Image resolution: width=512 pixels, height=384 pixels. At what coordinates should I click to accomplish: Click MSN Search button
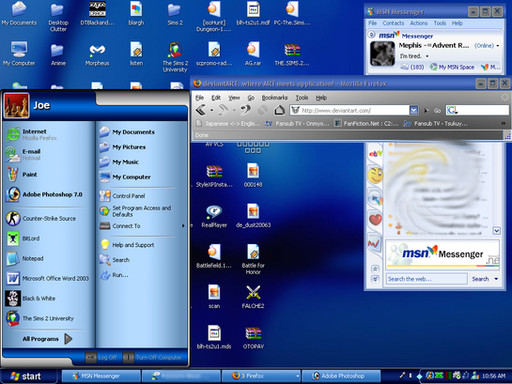480,279
